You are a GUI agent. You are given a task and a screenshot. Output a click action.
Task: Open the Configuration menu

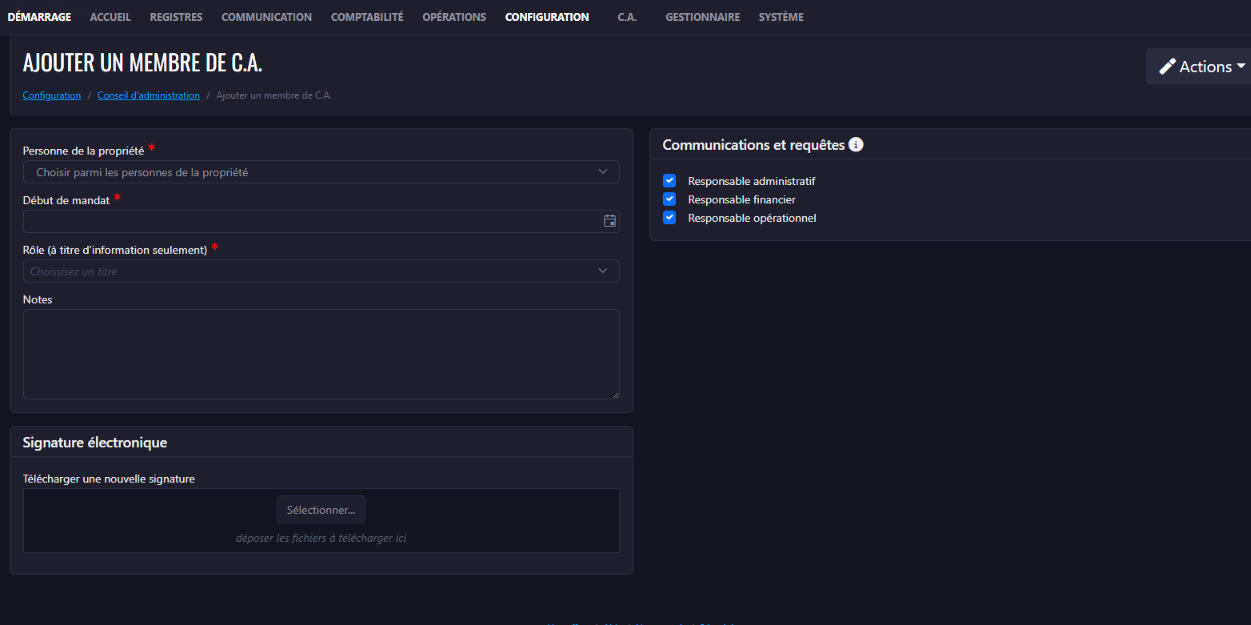(547, 17)
